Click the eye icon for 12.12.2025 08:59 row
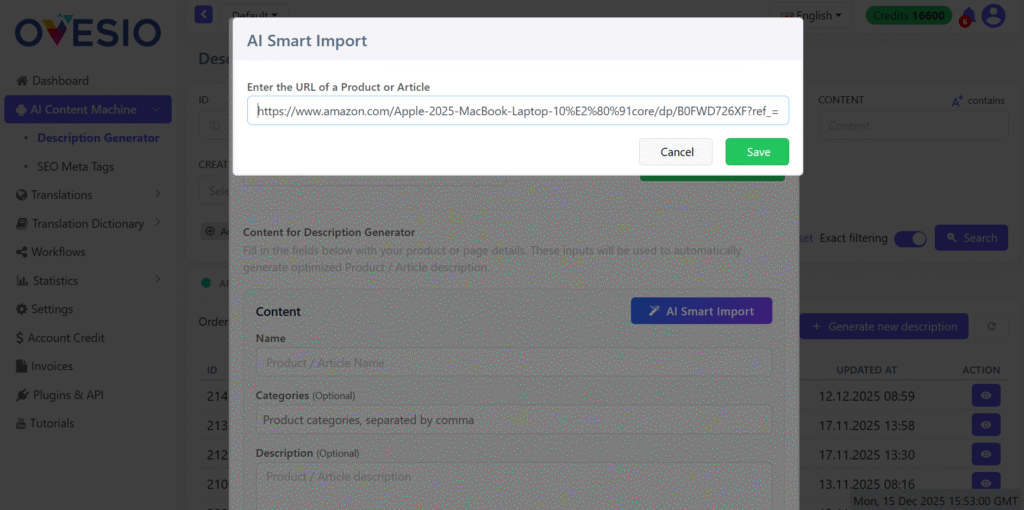The image size is (1024, 510). click(986, 396)
